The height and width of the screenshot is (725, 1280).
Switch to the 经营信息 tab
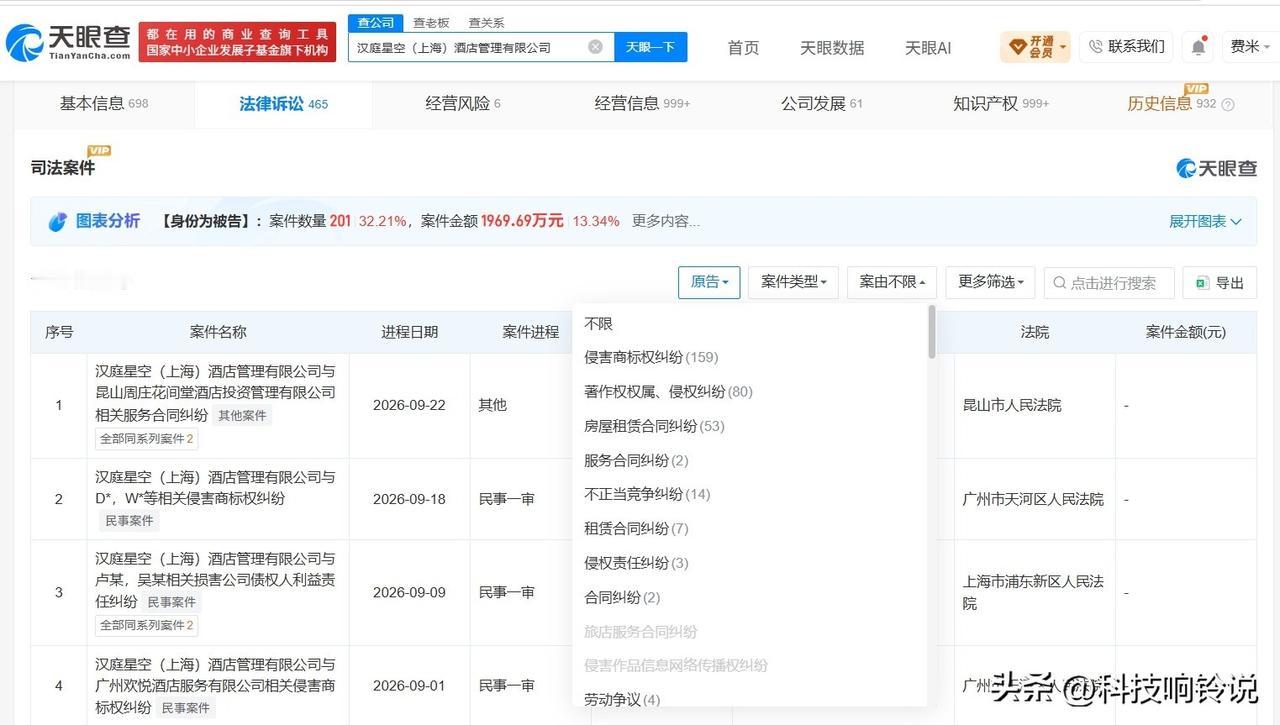tap(642, 104)
